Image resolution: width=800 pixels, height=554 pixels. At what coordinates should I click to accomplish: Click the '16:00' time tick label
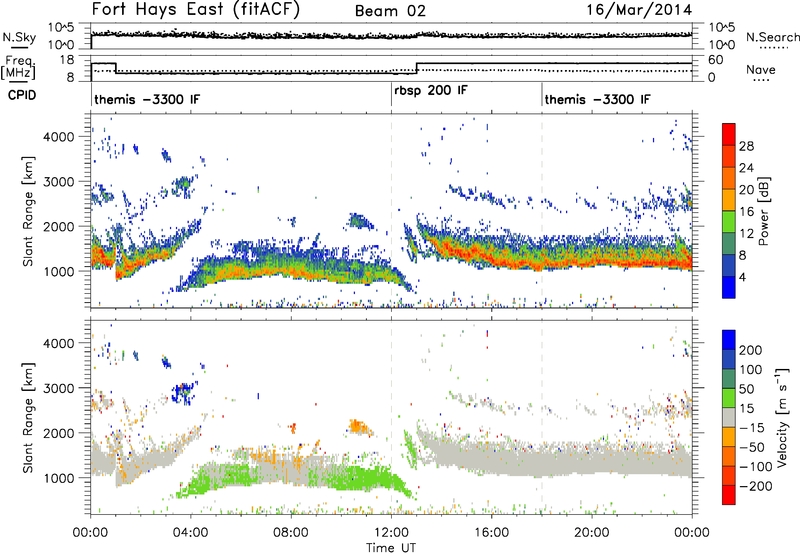point(491,533)
